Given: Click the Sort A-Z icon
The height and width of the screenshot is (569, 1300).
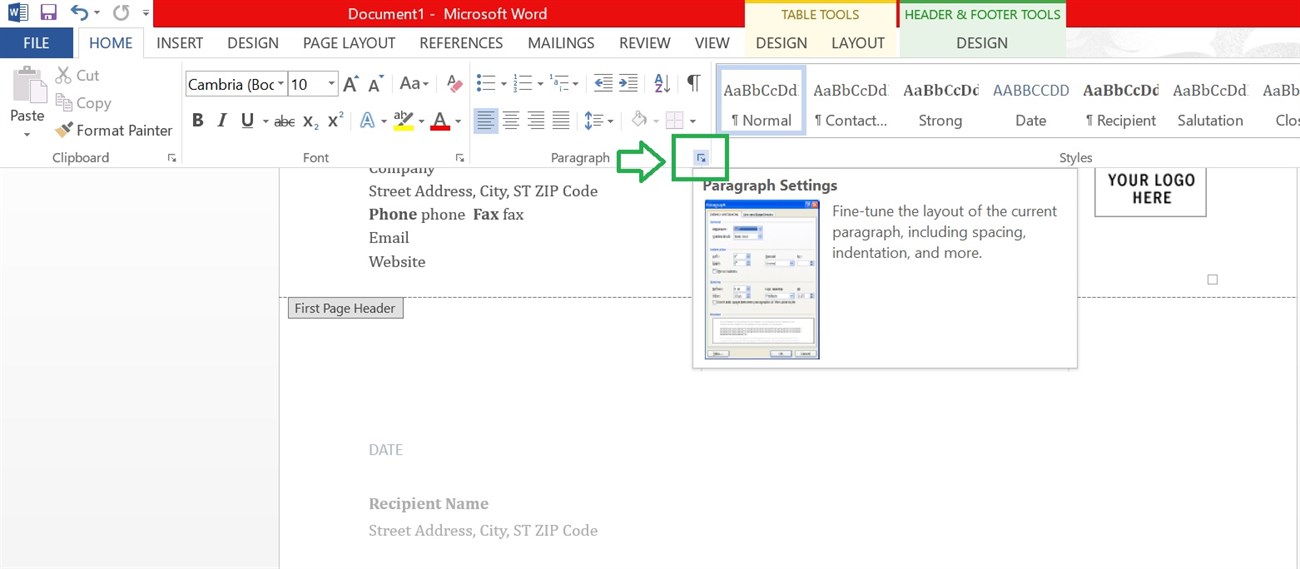Looking at the screenshot, I should [662, 84].
